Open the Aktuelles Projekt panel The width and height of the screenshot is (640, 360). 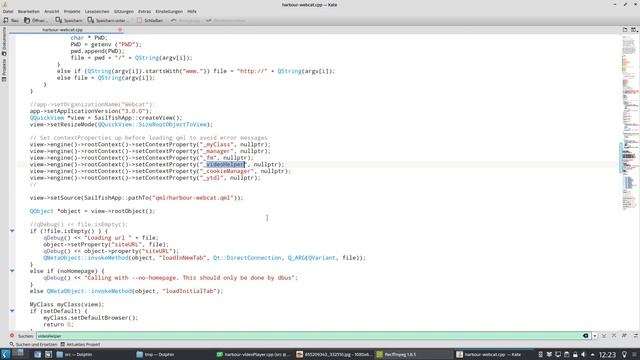click(x=80, y=344)
